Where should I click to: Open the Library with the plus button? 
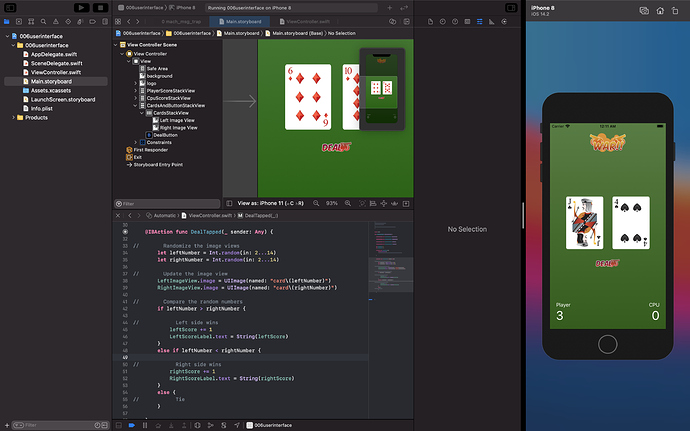[389, 7]
